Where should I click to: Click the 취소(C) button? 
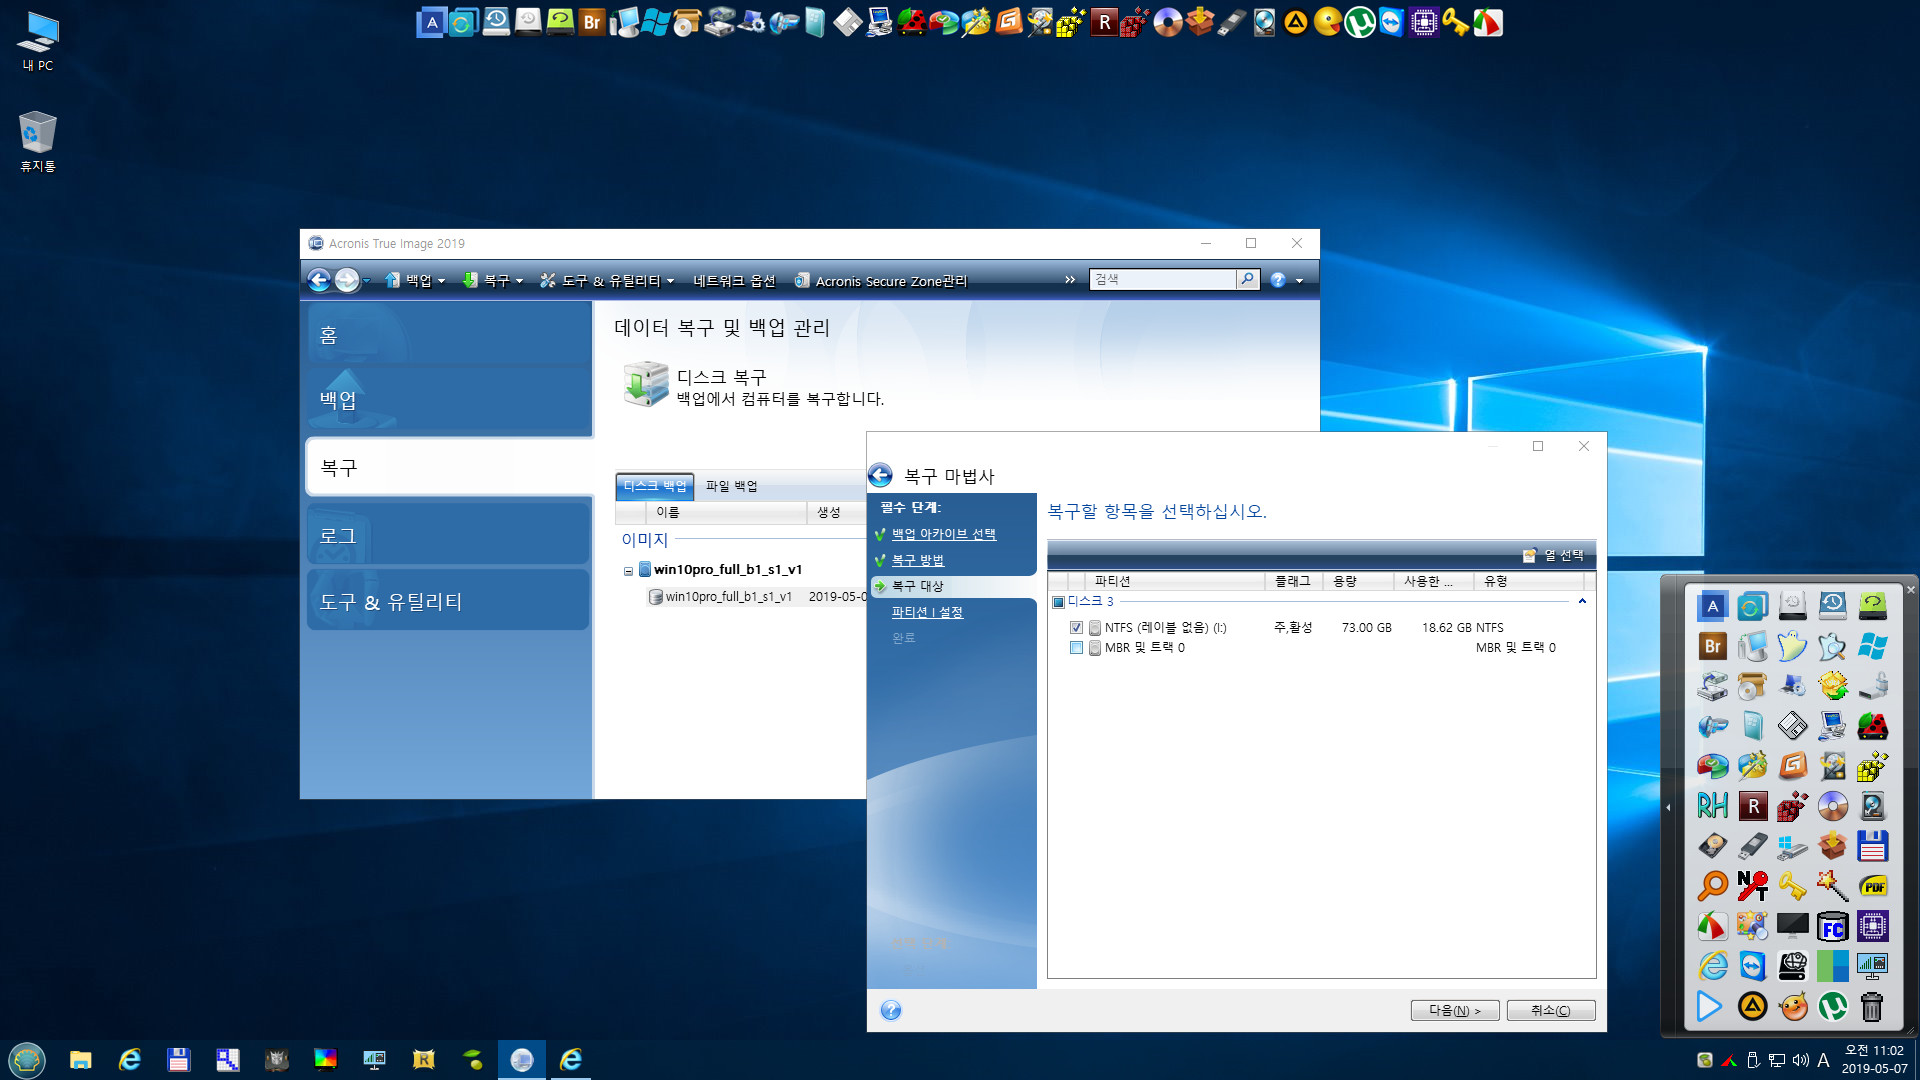(x=1550, y=1010)
